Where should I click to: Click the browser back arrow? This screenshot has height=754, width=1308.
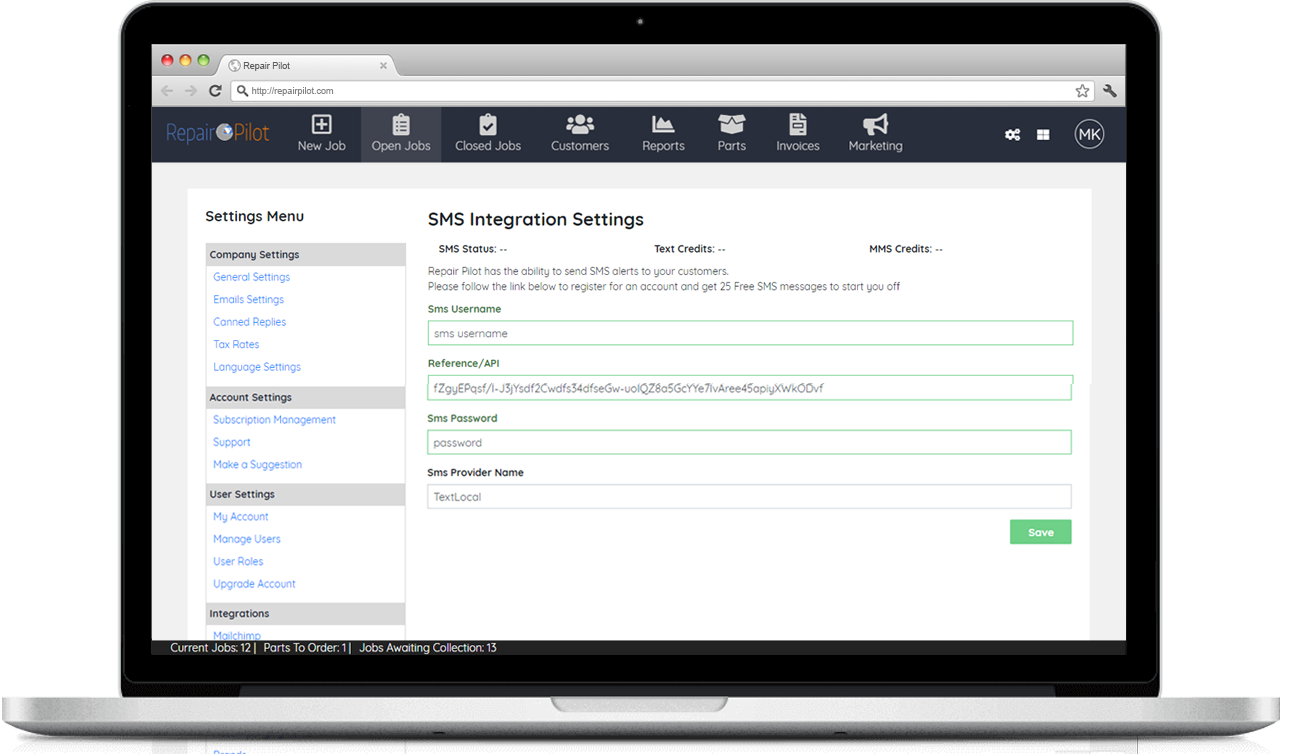tap(168, 91)
